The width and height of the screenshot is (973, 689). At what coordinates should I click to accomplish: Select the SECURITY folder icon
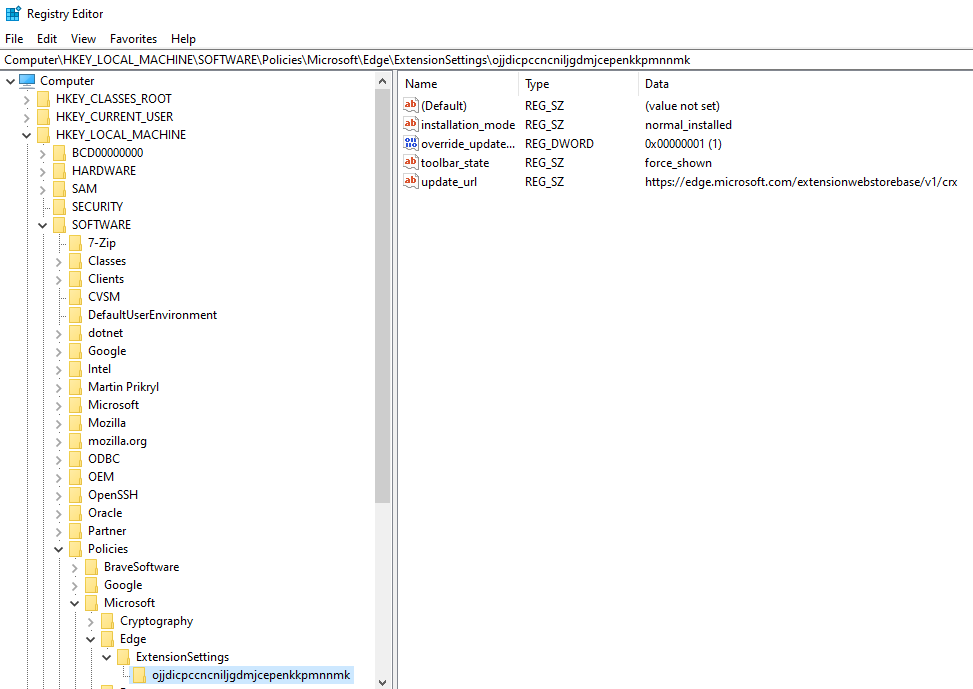[60, 207]
